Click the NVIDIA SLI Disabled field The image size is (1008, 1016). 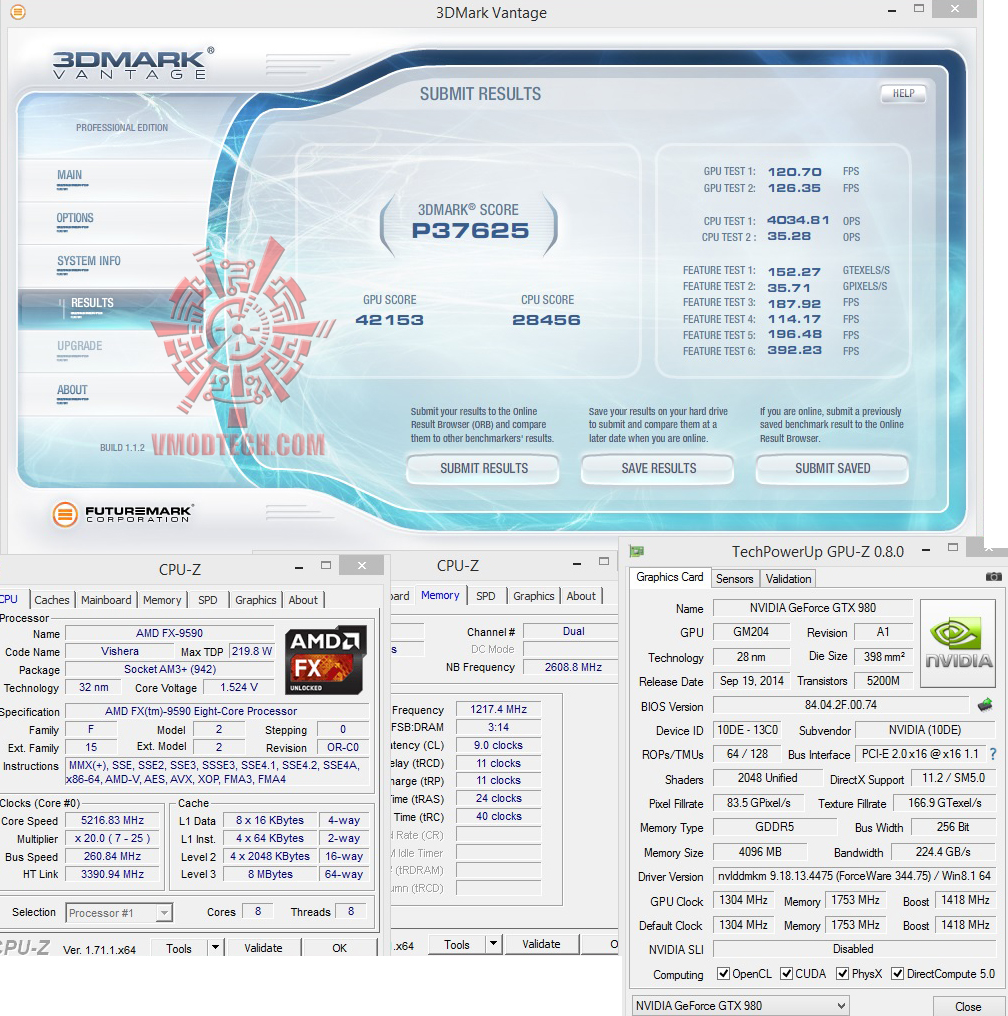point(853,949)
